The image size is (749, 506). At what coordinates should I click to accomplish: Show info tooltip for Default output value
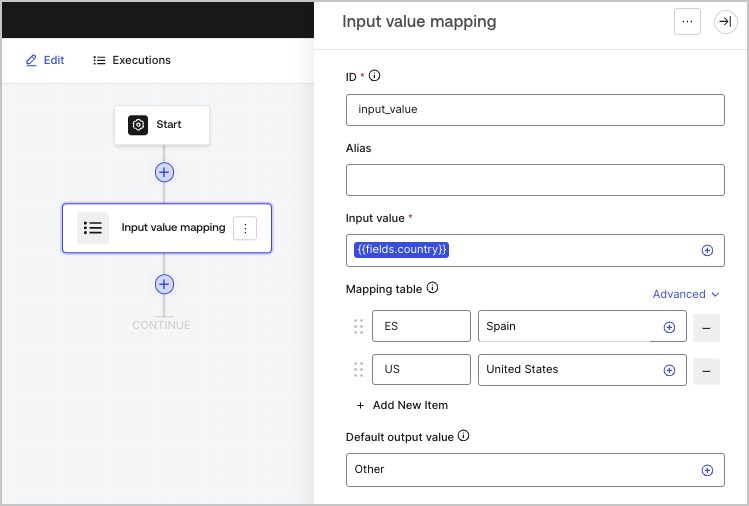pyautogui.click(x=463, y=435)
